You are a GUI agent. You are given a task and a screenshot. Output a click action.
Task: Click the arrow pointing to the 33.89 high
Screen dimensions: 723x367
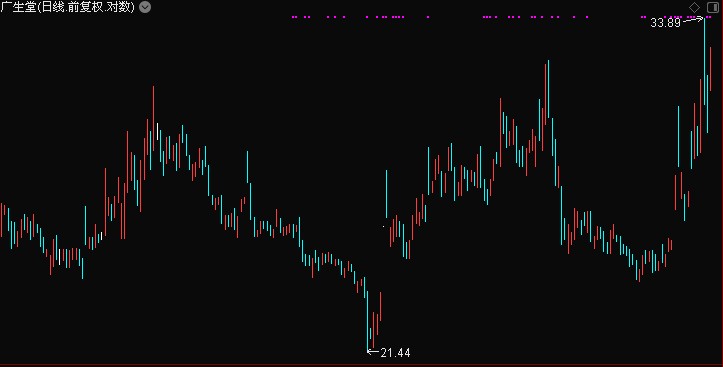(693, 20)
